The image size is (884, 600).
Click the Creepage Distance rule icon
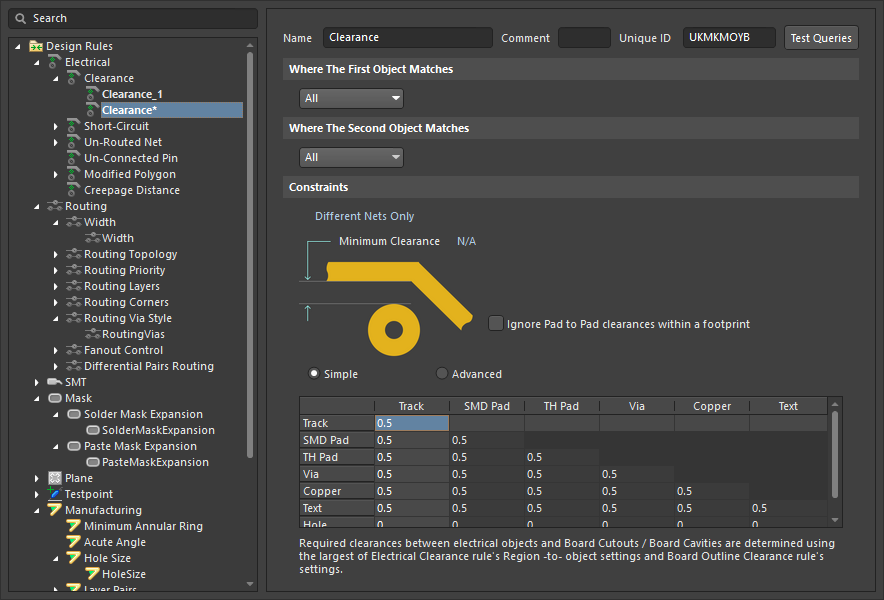pyautogui.click(x=73, y=190)
